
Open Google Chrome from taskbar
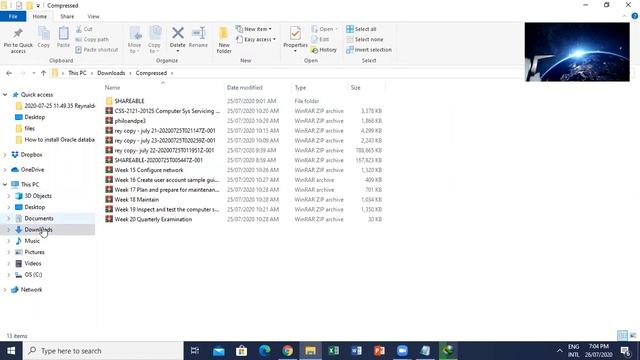point(288,351)
